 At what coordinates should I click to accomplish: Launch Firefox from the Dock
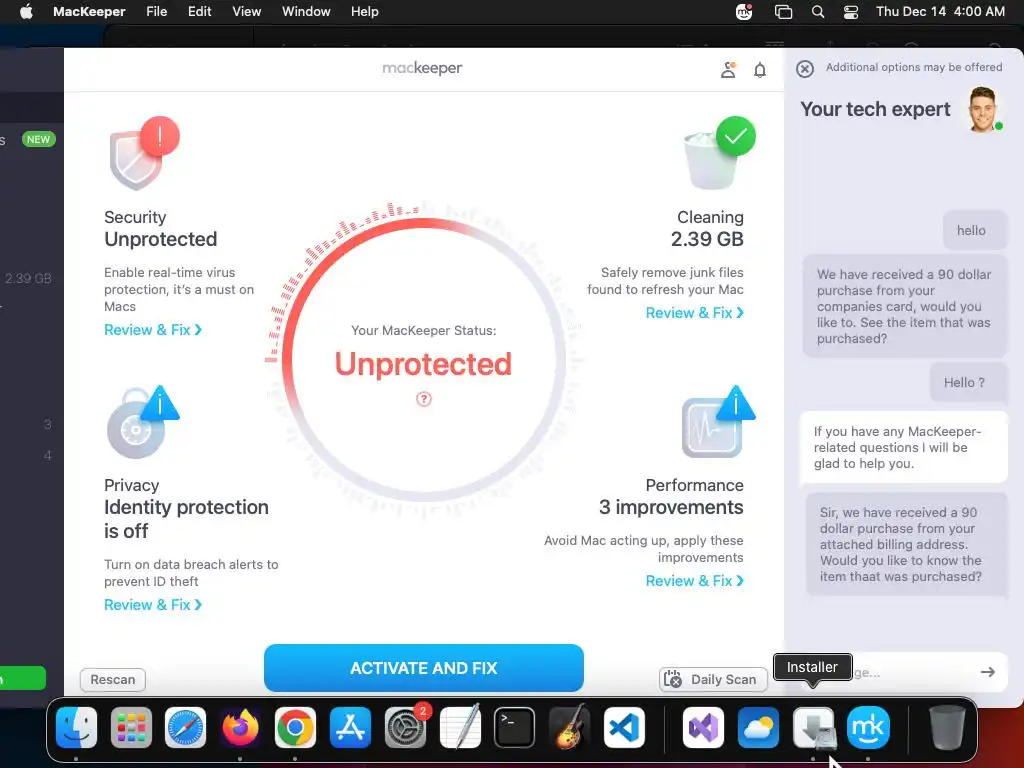(240, 727)
